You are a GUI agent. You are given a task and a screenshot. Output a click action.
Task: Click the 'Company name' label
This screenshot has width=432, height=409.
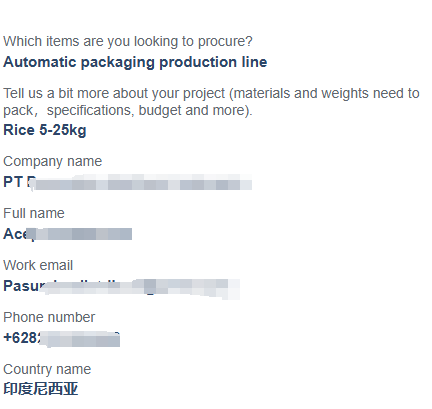(52, 161)
